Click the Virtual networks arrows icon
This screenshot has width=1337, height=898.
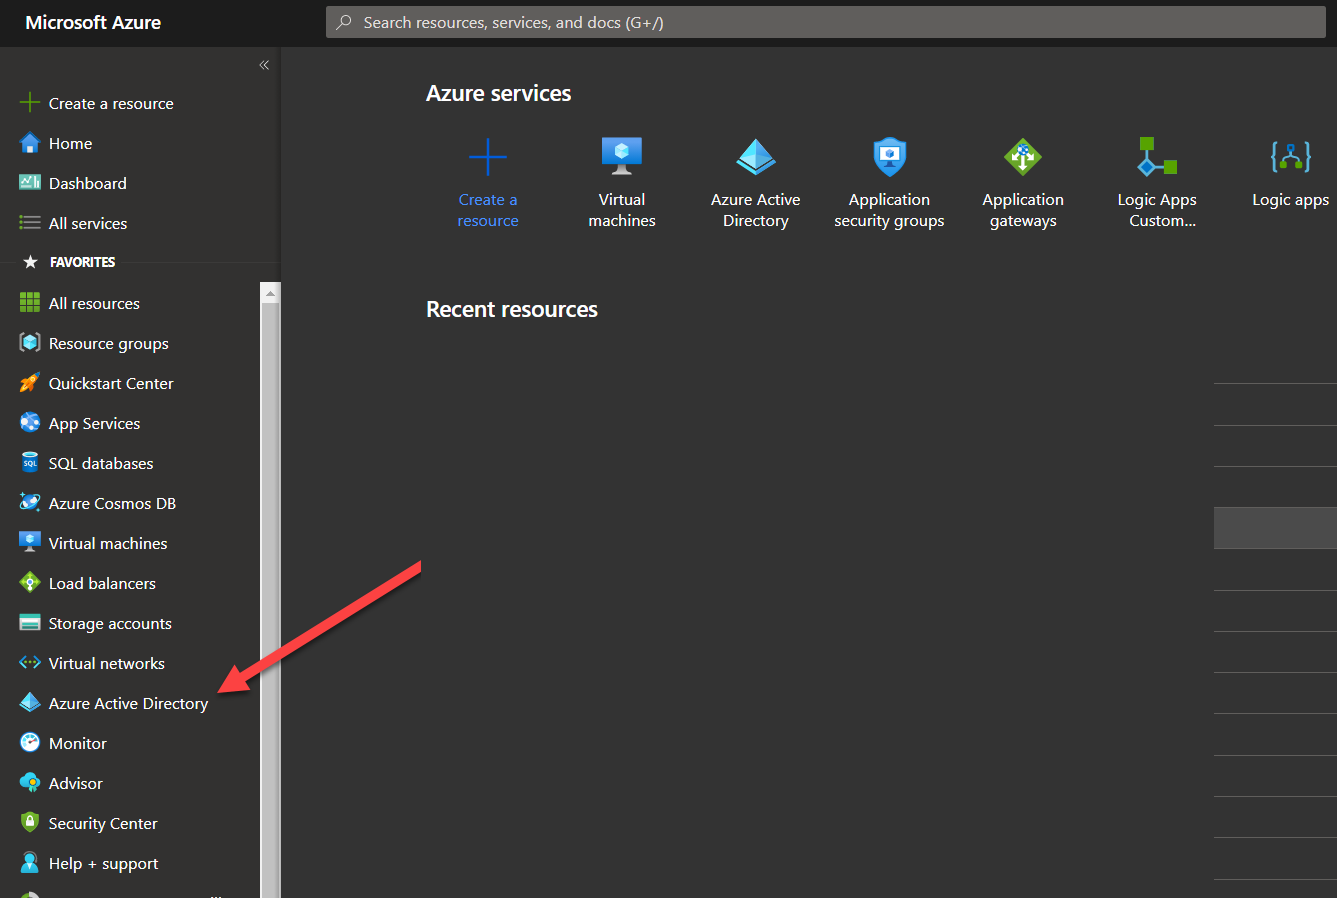30,663
